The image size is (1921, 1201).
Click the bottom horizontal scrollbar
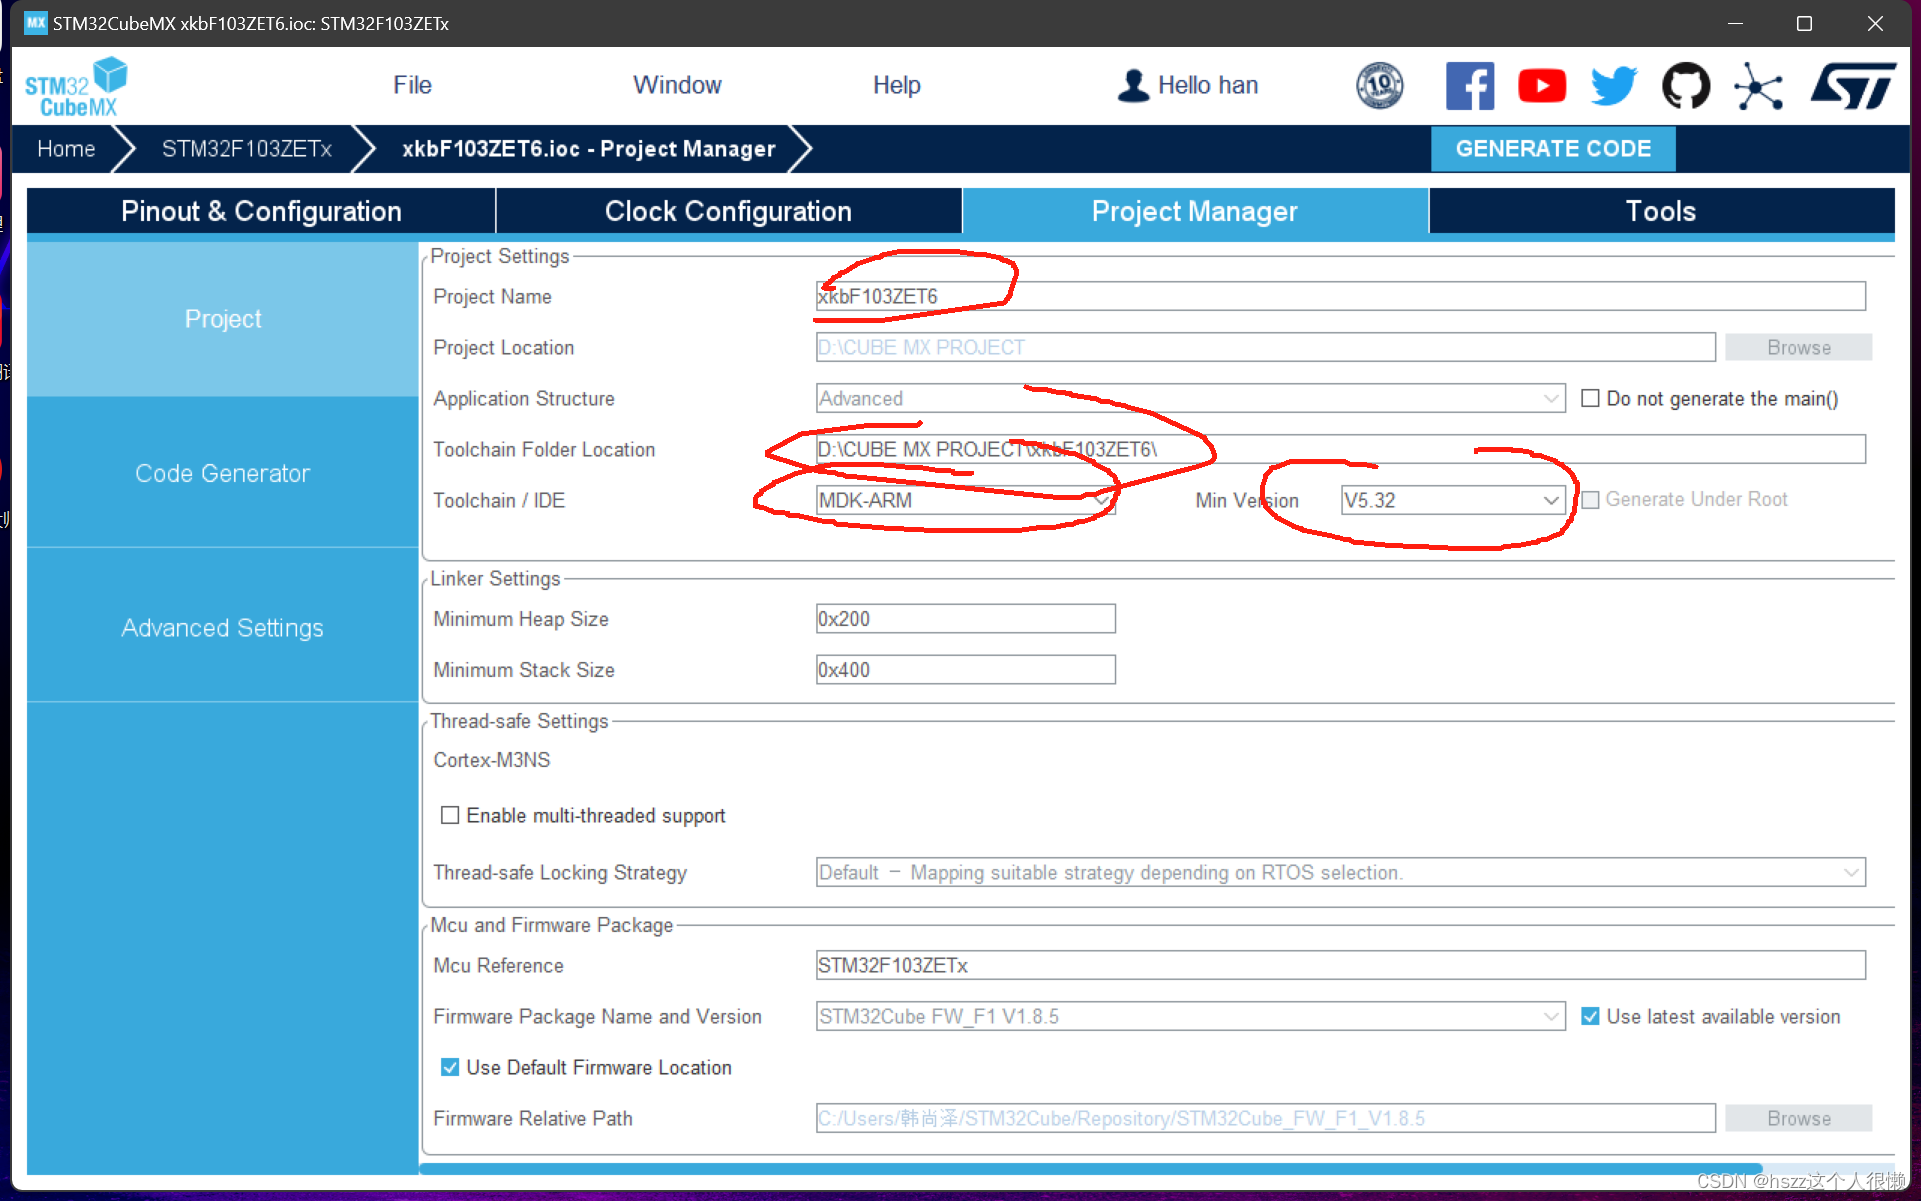click(1090, 1168)
